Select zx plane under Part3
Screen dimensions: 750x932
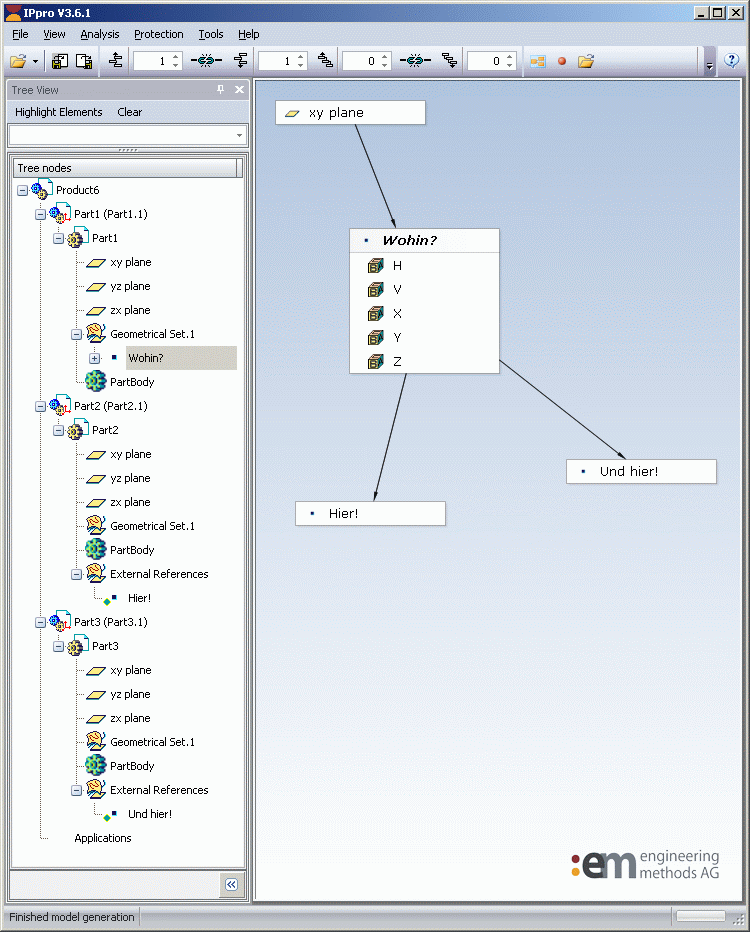point(130,718)
